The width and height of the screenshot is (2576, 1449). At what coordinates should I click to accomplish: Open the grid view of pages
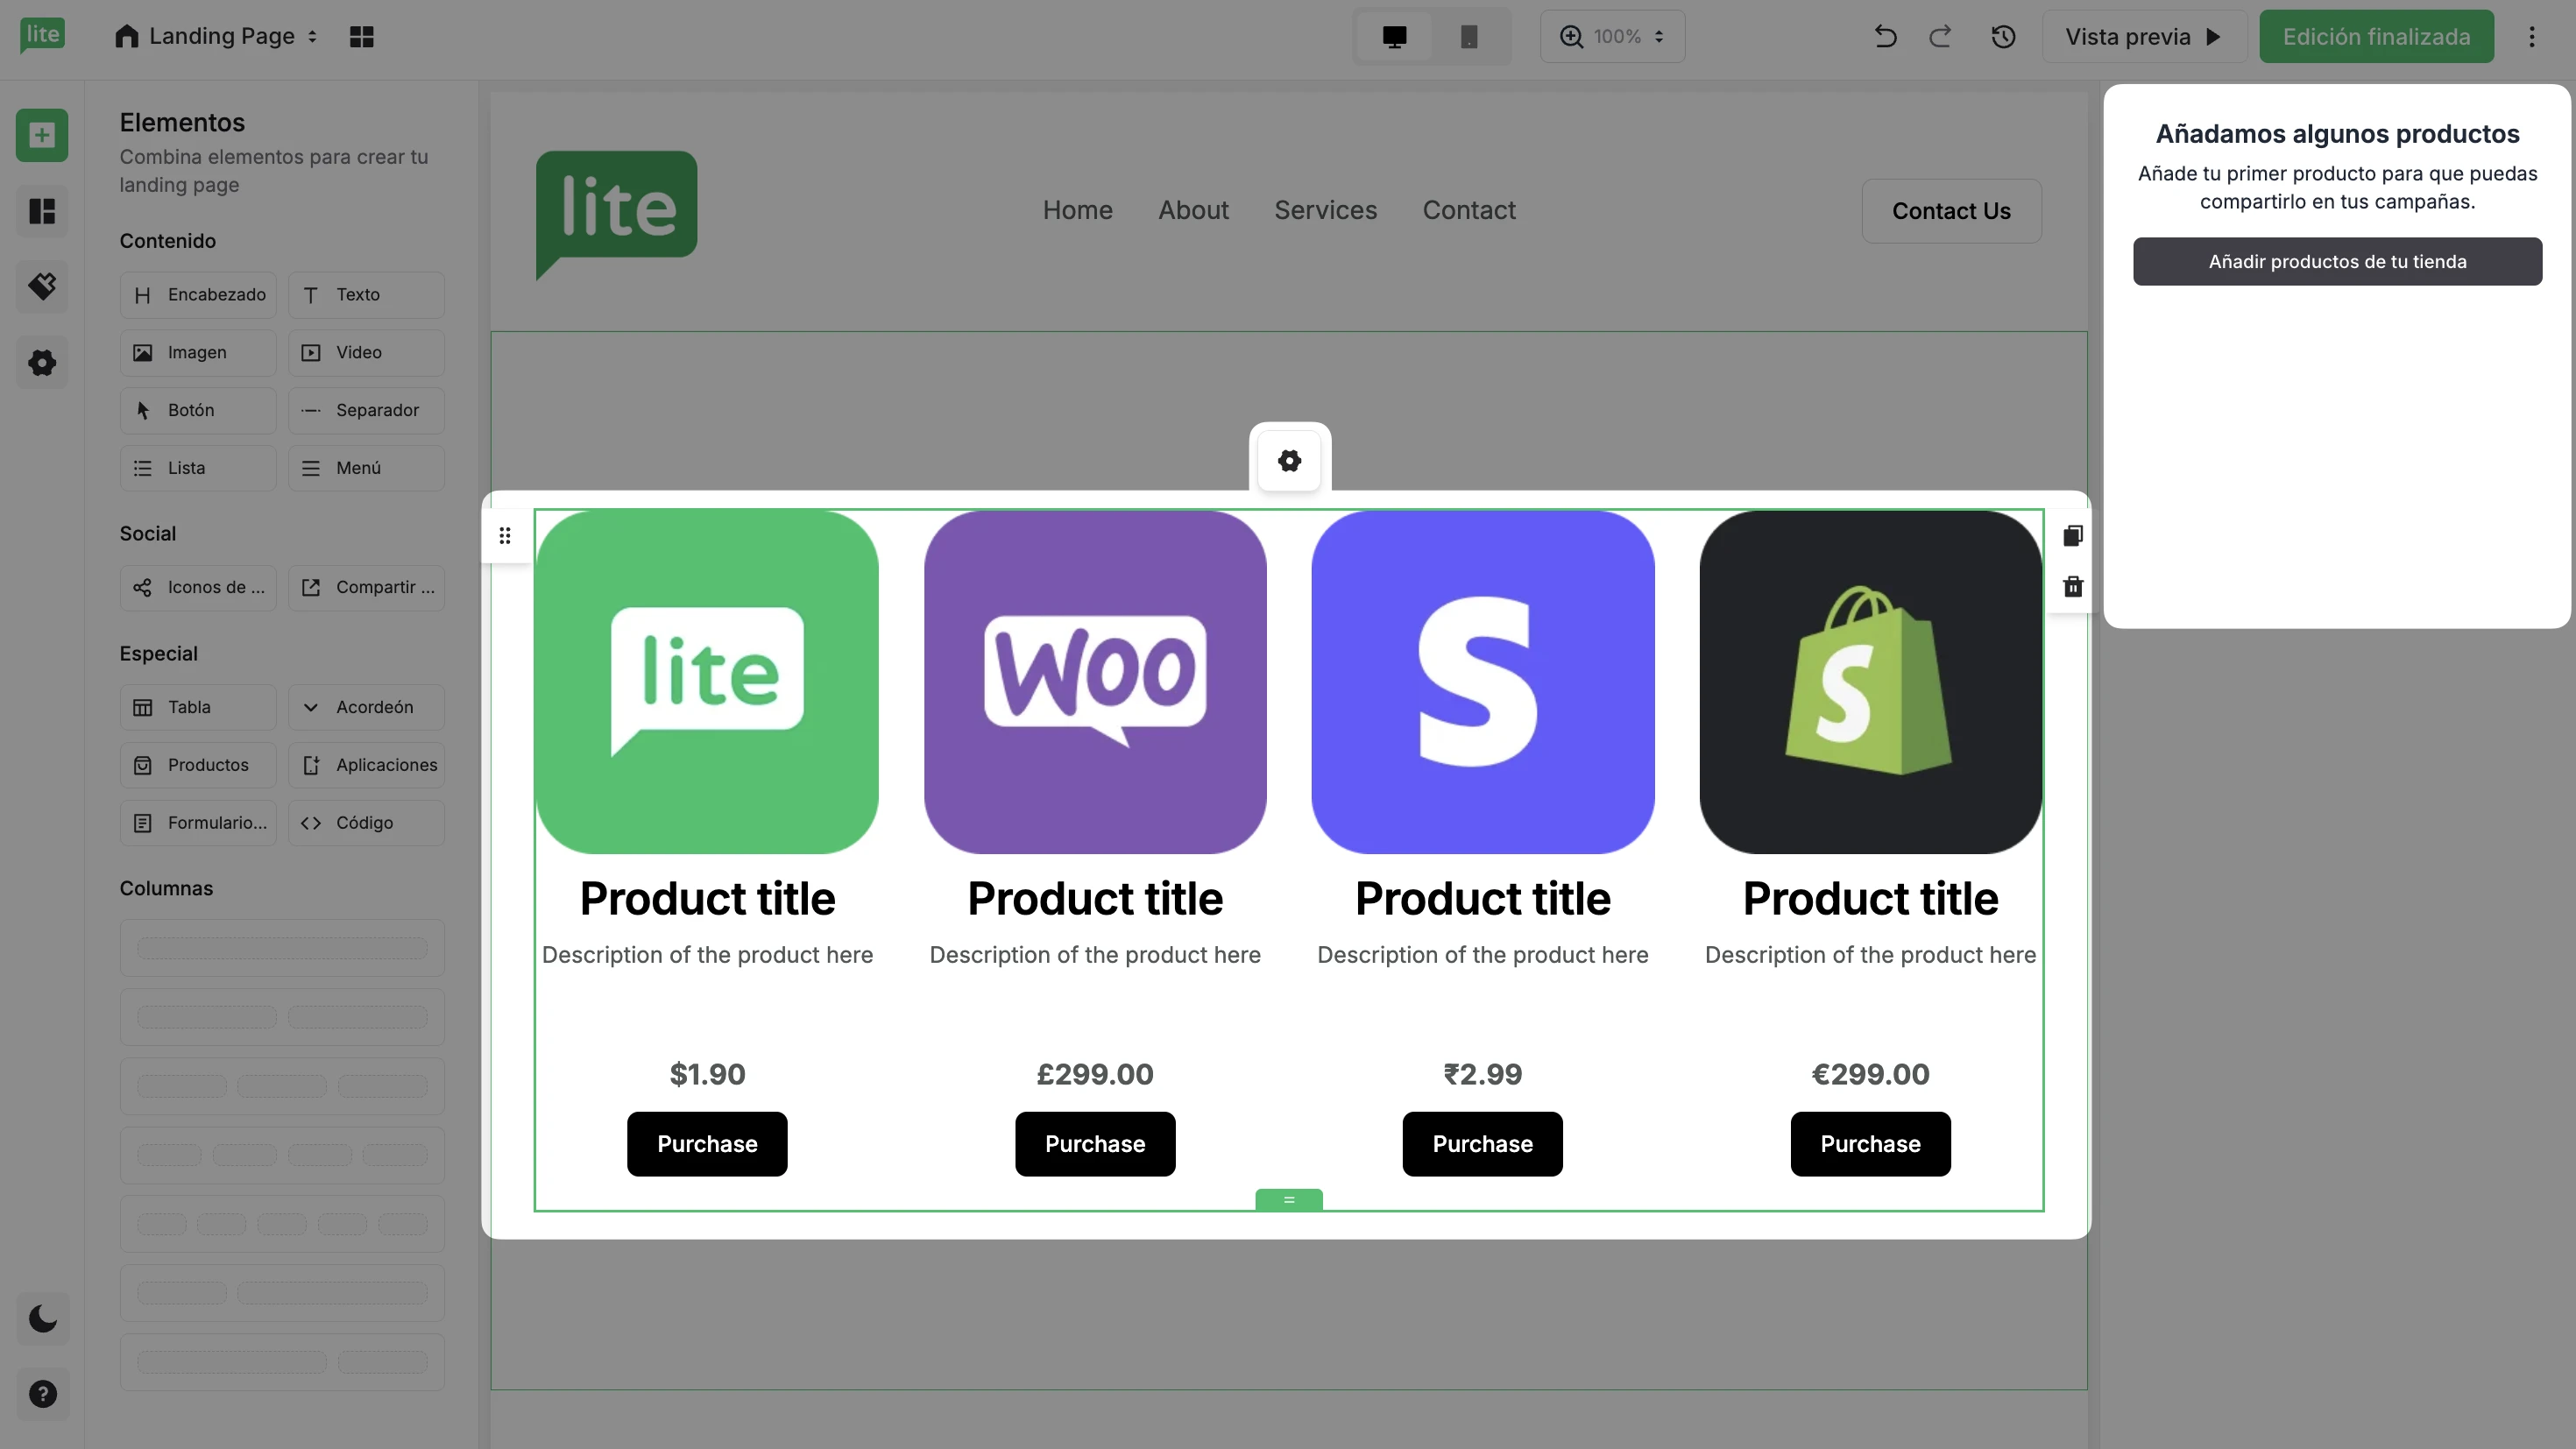click(x=361, y=37)
